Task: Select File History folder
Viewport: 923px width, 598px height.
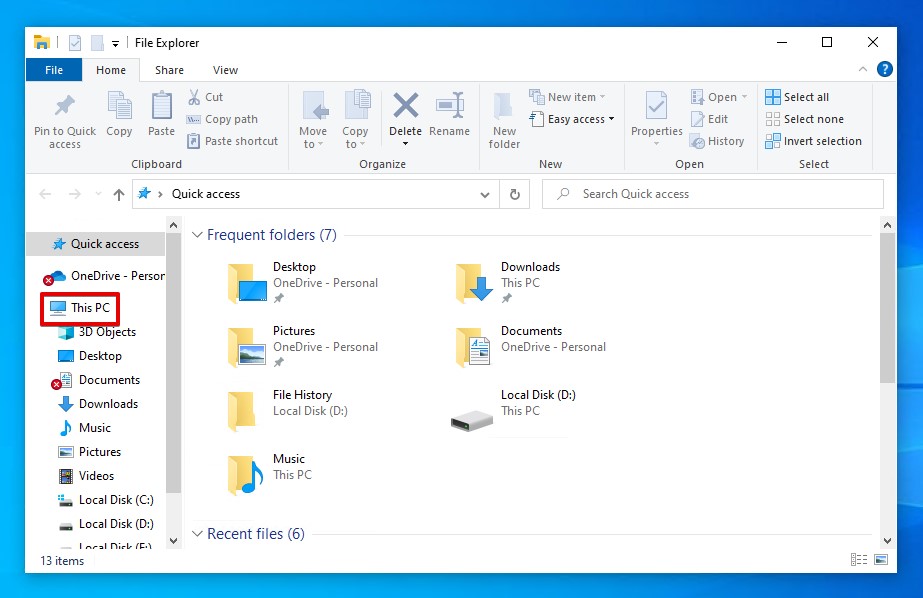Action: [288, 411]
